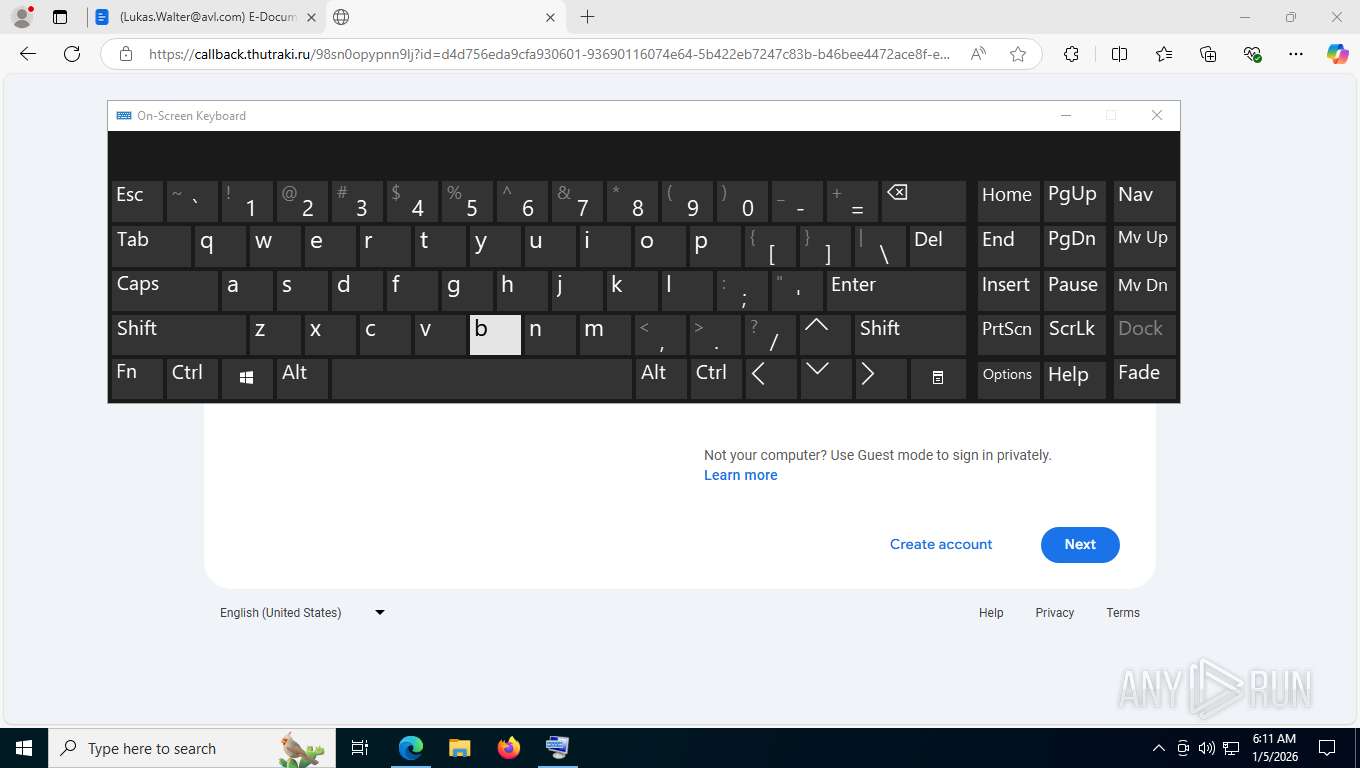Open Edge extensions puzzle icon
Viewport: 1360px width, 768px height.
(1071, 54)
